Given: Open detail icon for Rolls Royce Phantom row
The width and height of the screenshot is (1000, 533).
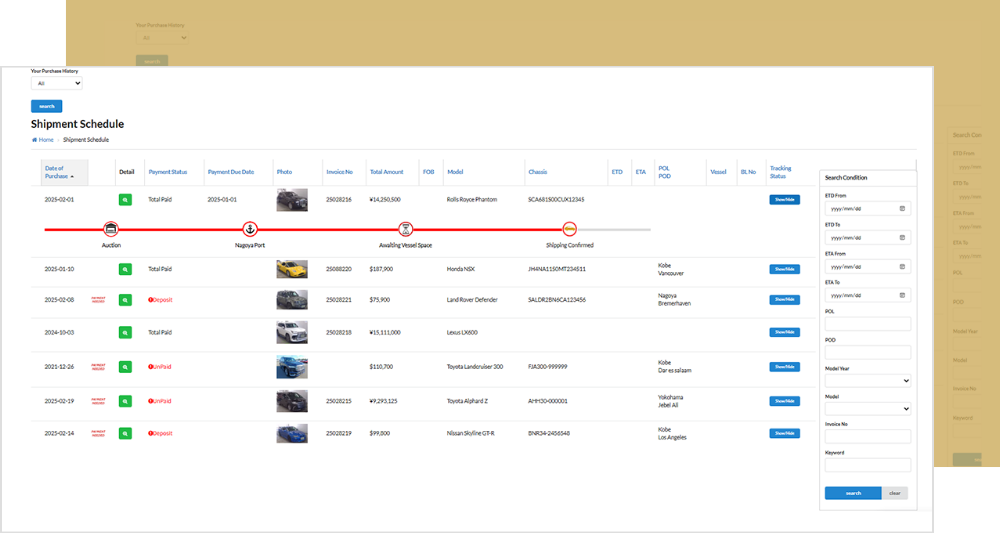Looking at the screenshot, I should (x=125, y=200).
